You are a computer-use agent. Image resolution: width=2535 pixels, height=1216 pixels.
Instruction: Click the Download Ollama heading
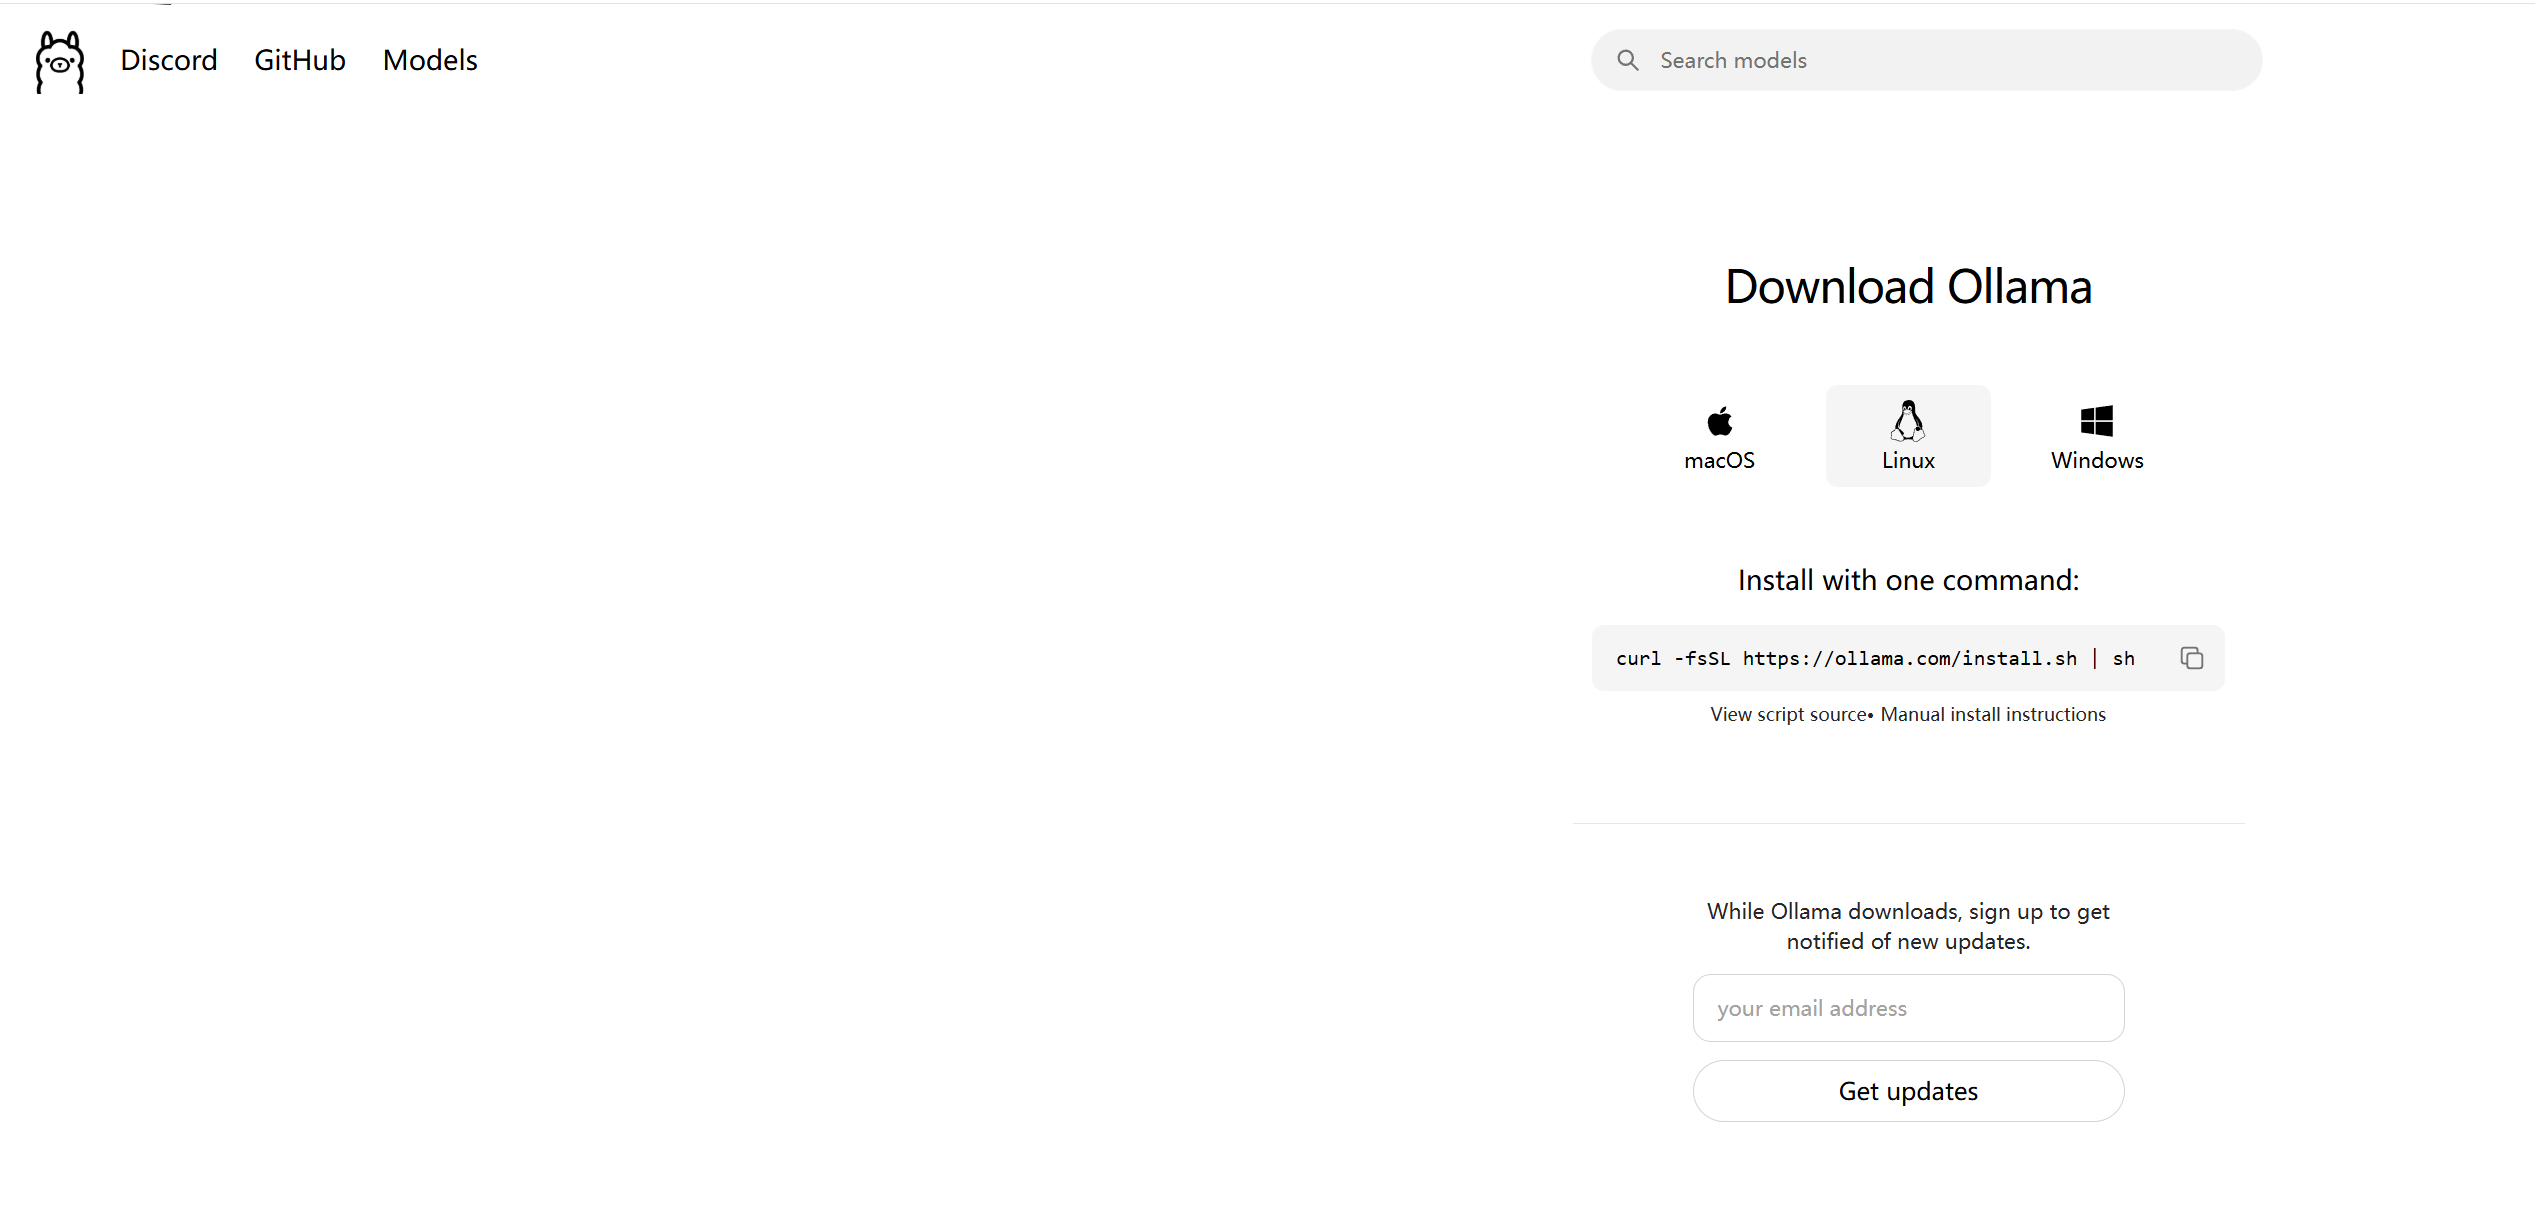tap(1907, 287)
